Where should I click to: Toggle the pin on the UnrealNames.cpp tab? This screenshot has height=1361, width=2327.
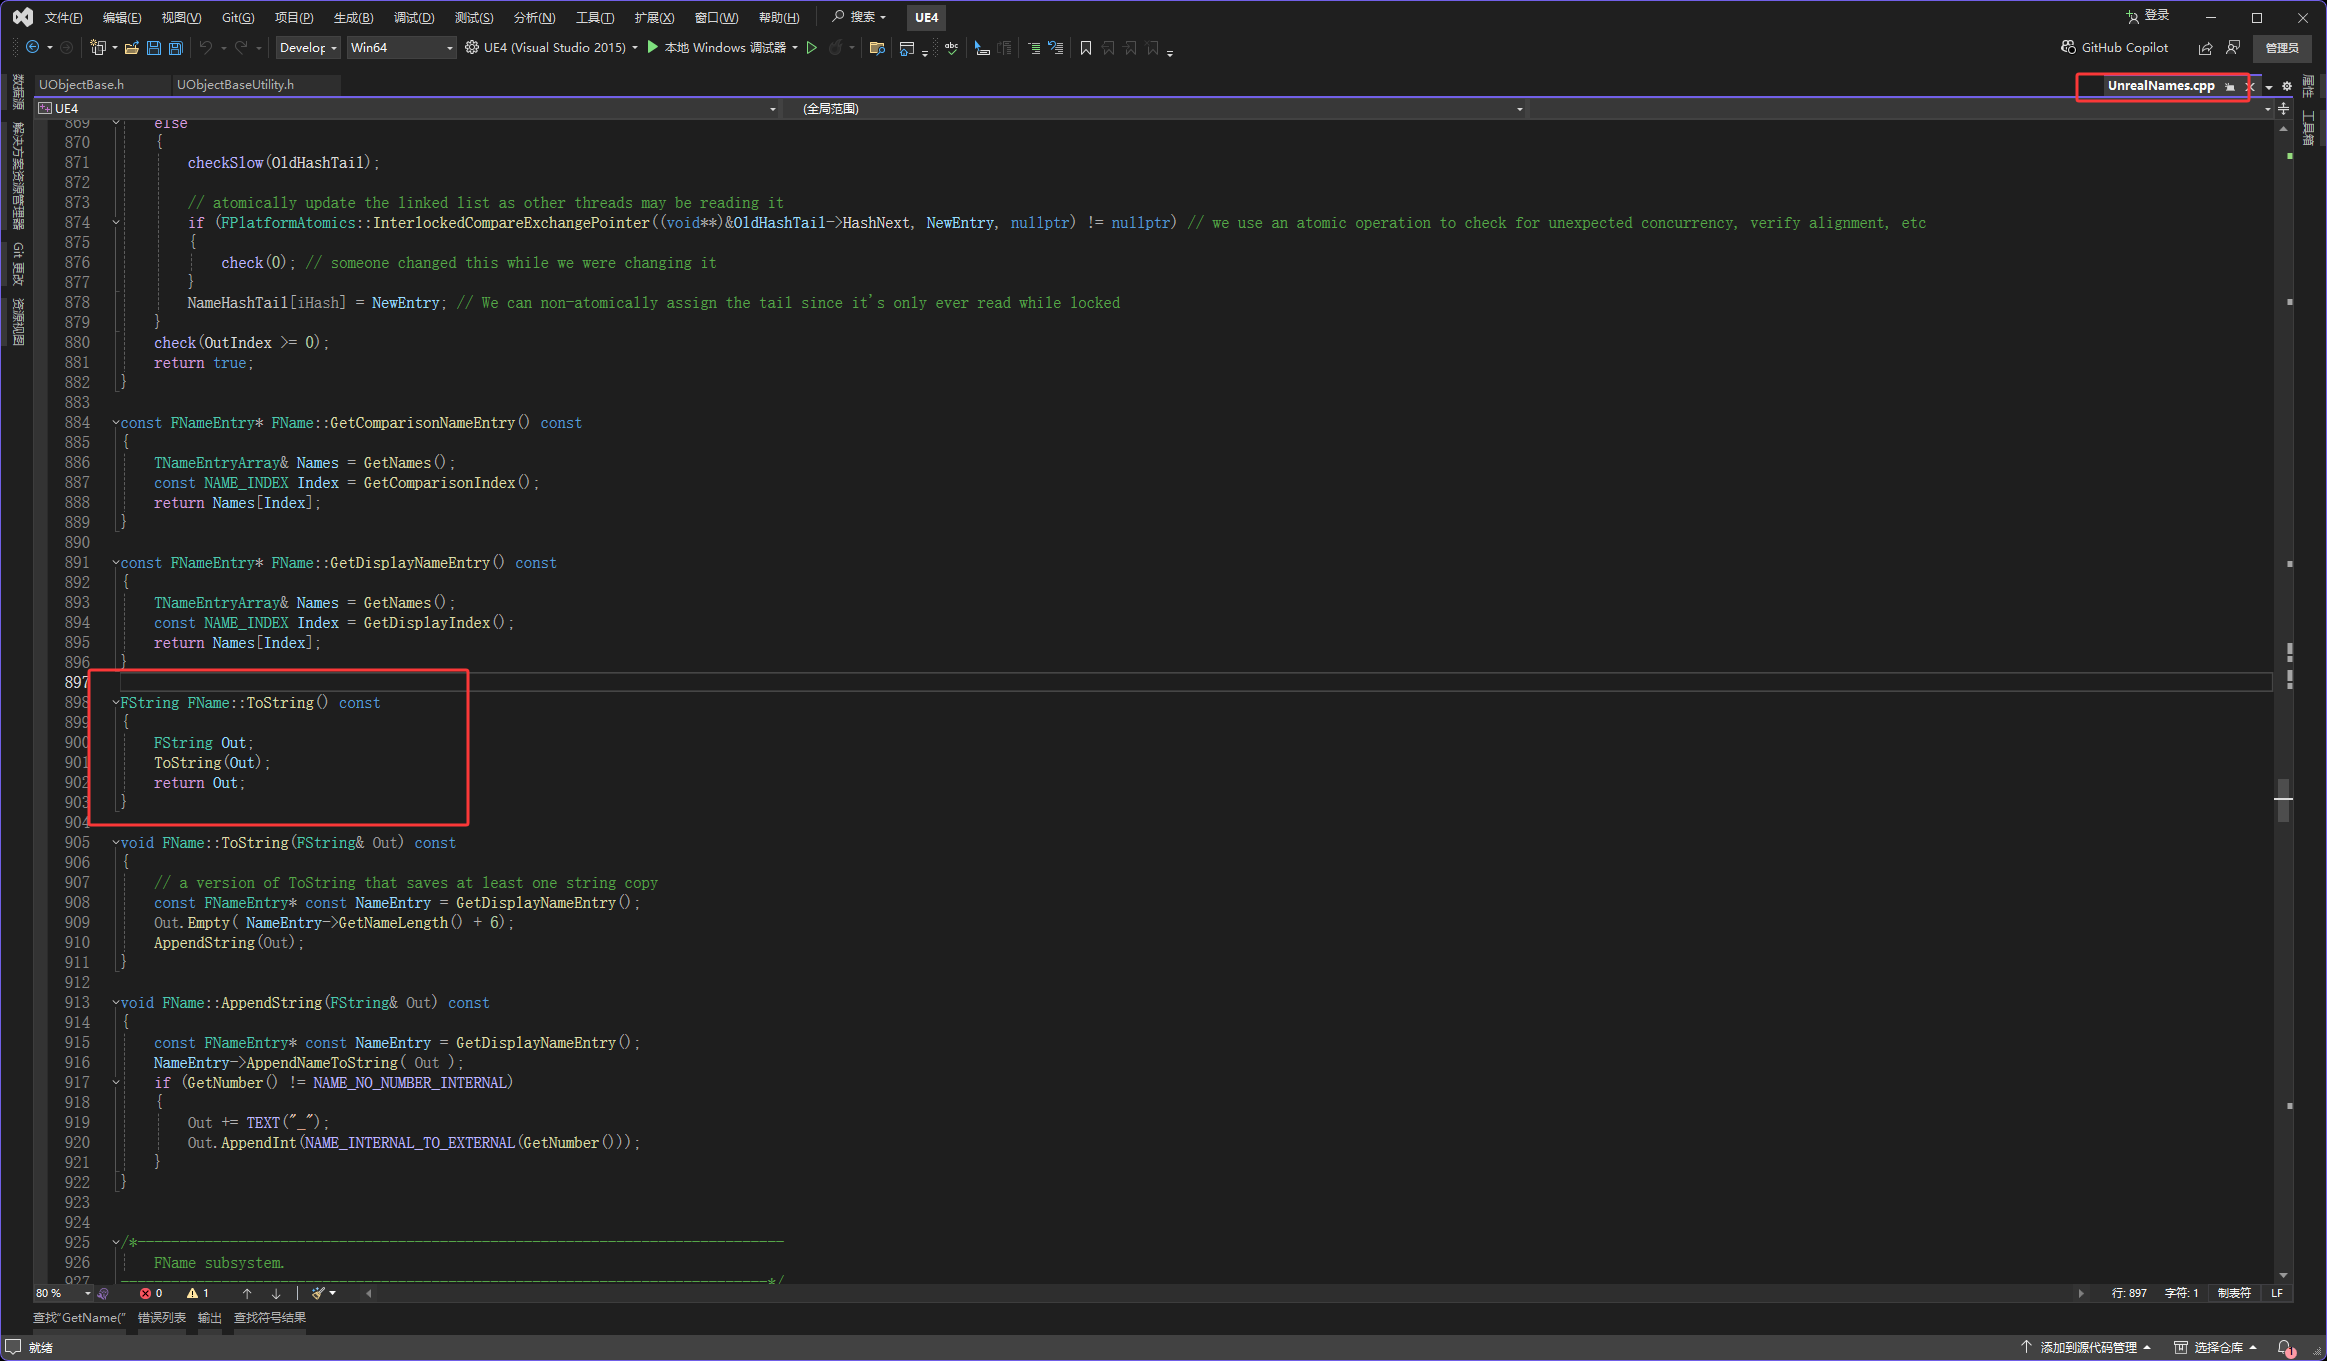(x=2230, y=87)
